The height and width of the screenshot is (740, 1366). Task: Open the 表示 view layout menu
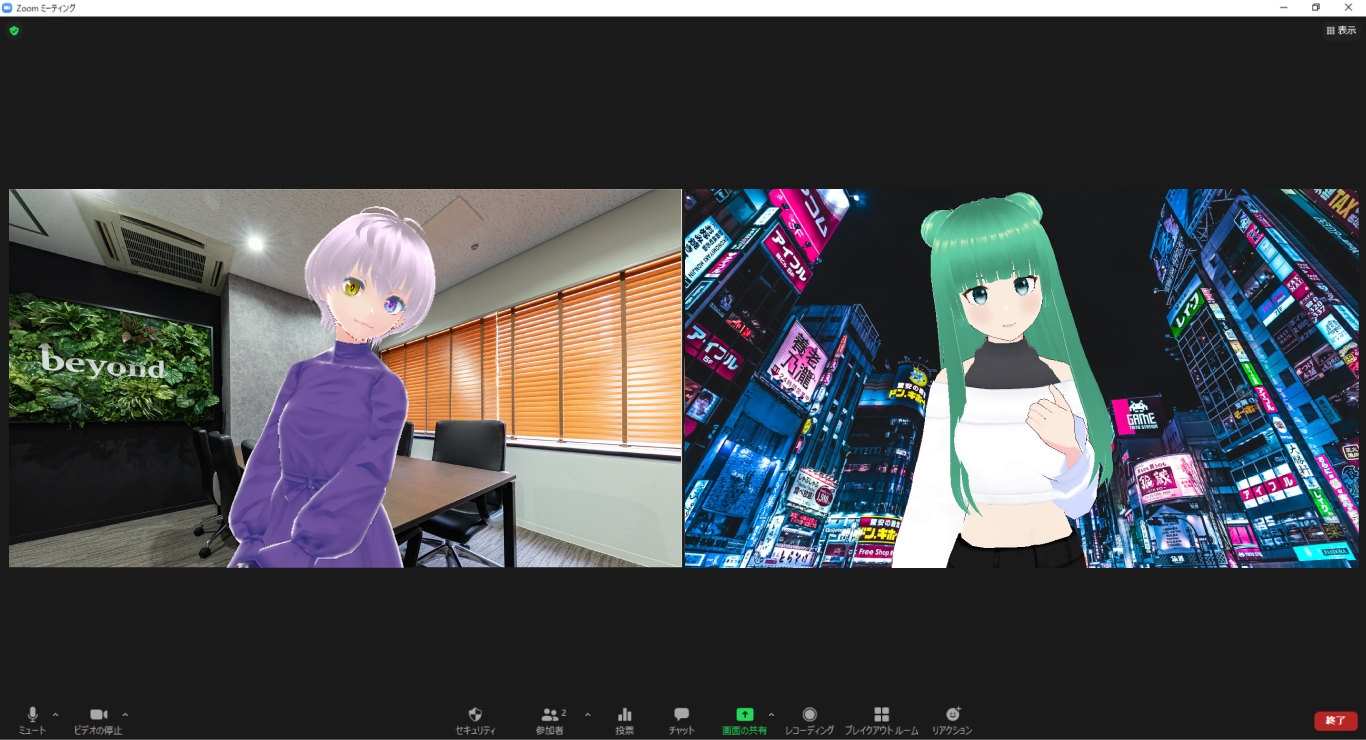1341,31
